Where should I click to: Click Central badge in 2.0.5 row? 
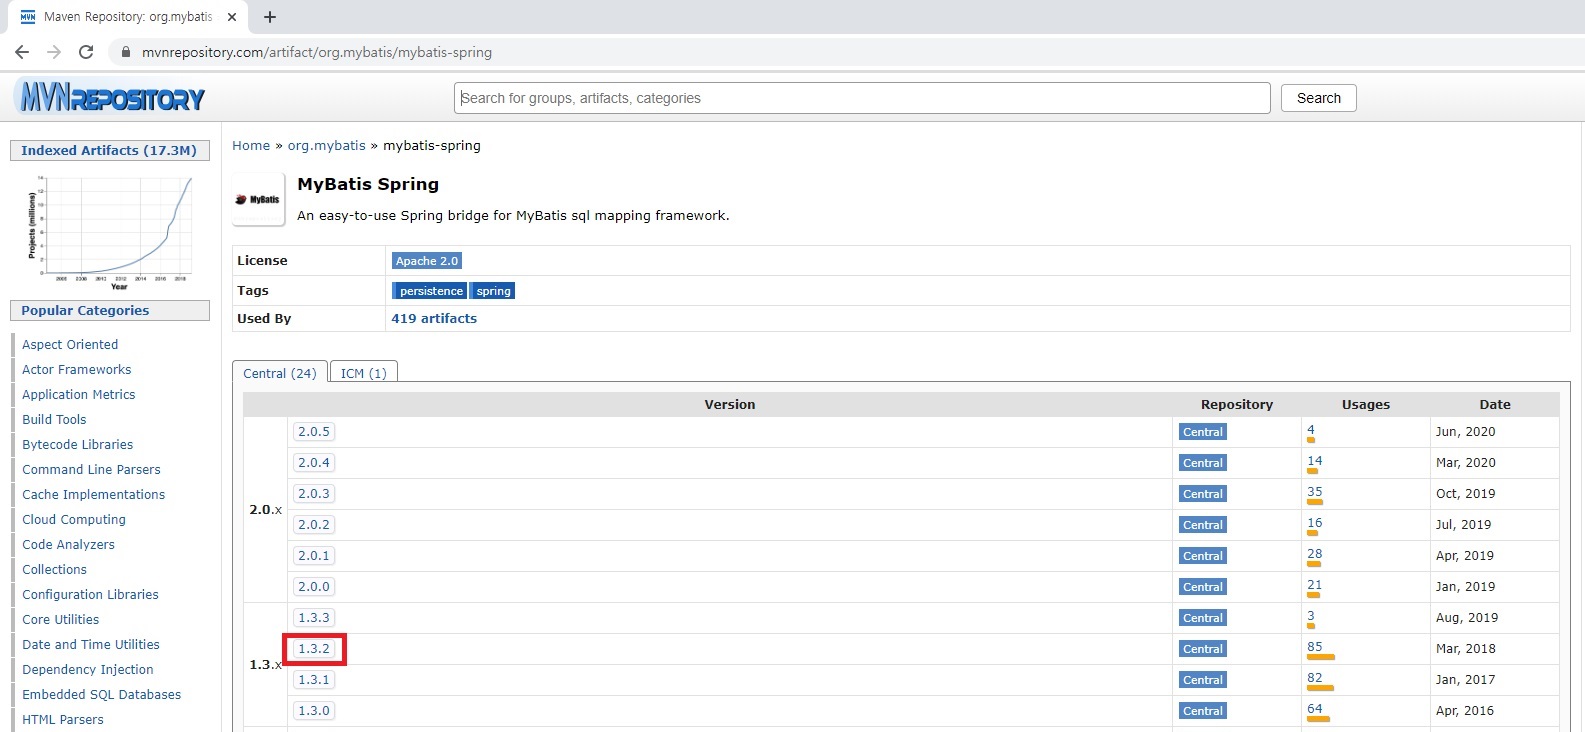point(1202,432)
